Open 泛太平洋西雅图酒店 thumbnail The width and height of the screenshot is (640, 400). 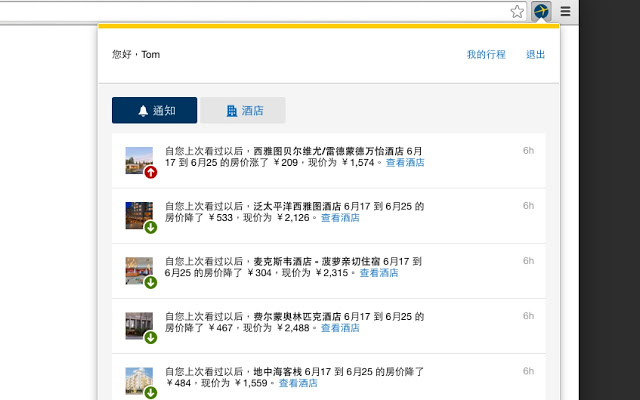[139, 216]
